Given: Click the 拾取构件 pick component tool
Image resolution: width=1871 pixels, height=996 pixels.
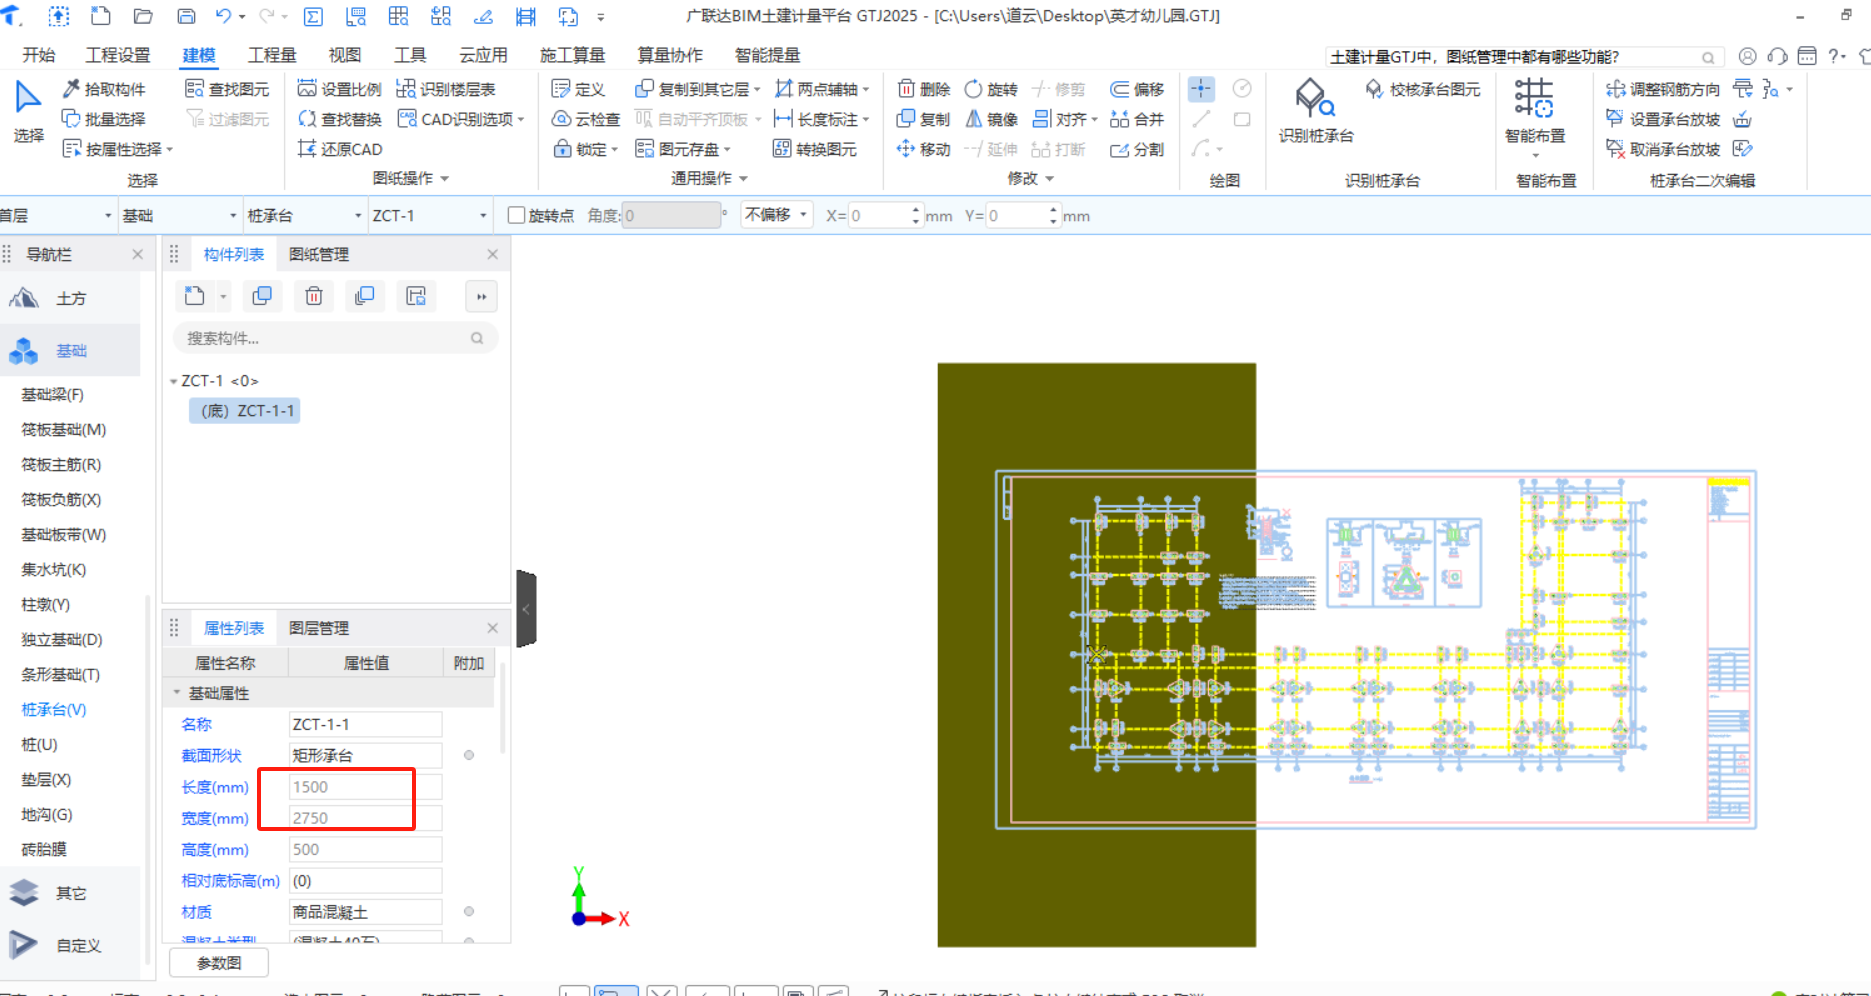Looking at the screenshot, I should pyautogui.click(x=104, y=89).
